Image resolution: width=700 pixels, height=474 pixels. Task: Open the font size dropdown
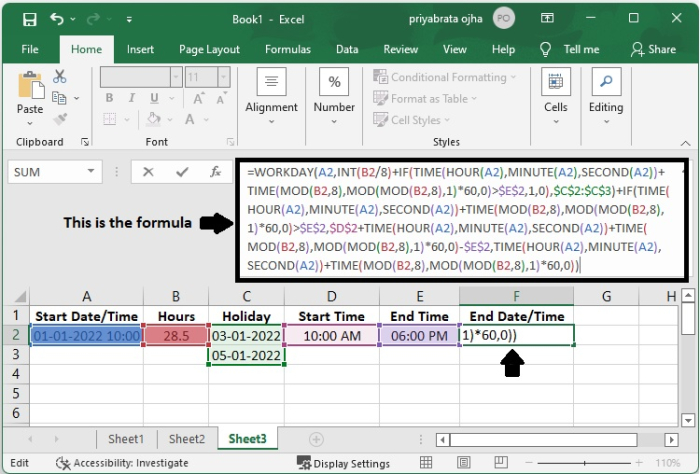point(223,77)
